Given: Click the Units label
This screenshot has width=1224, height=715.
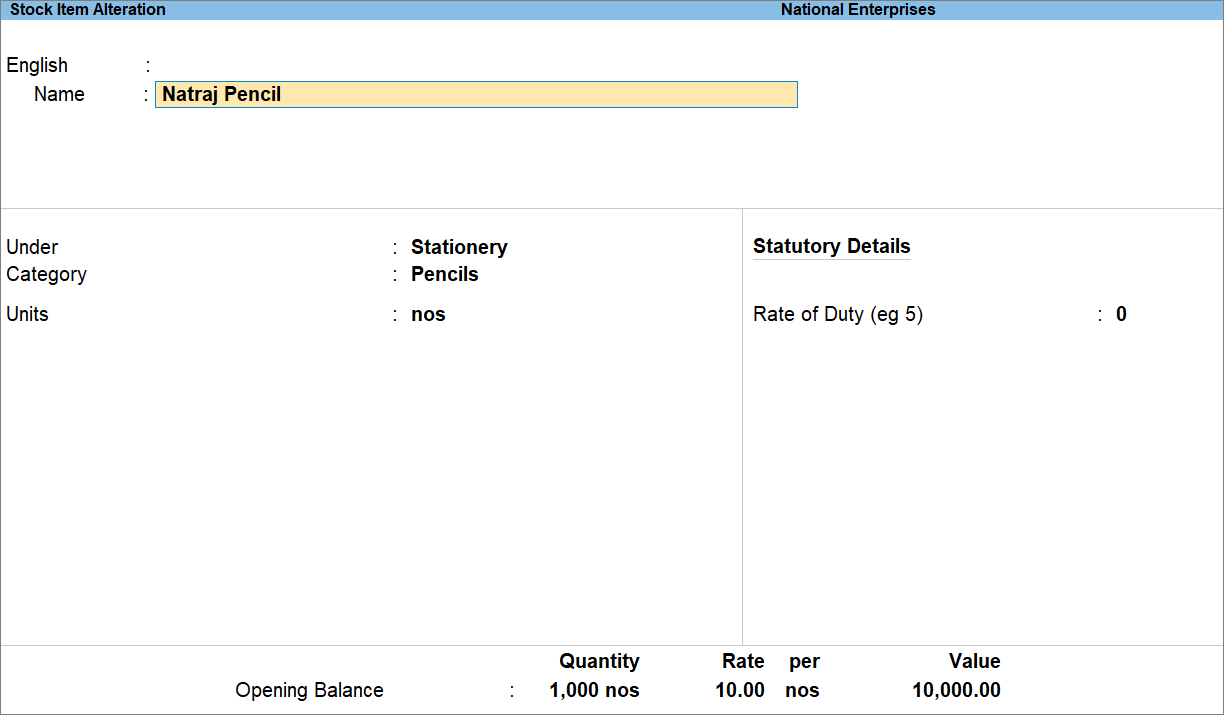Looking at the screenshot, I should coord(27,314).
